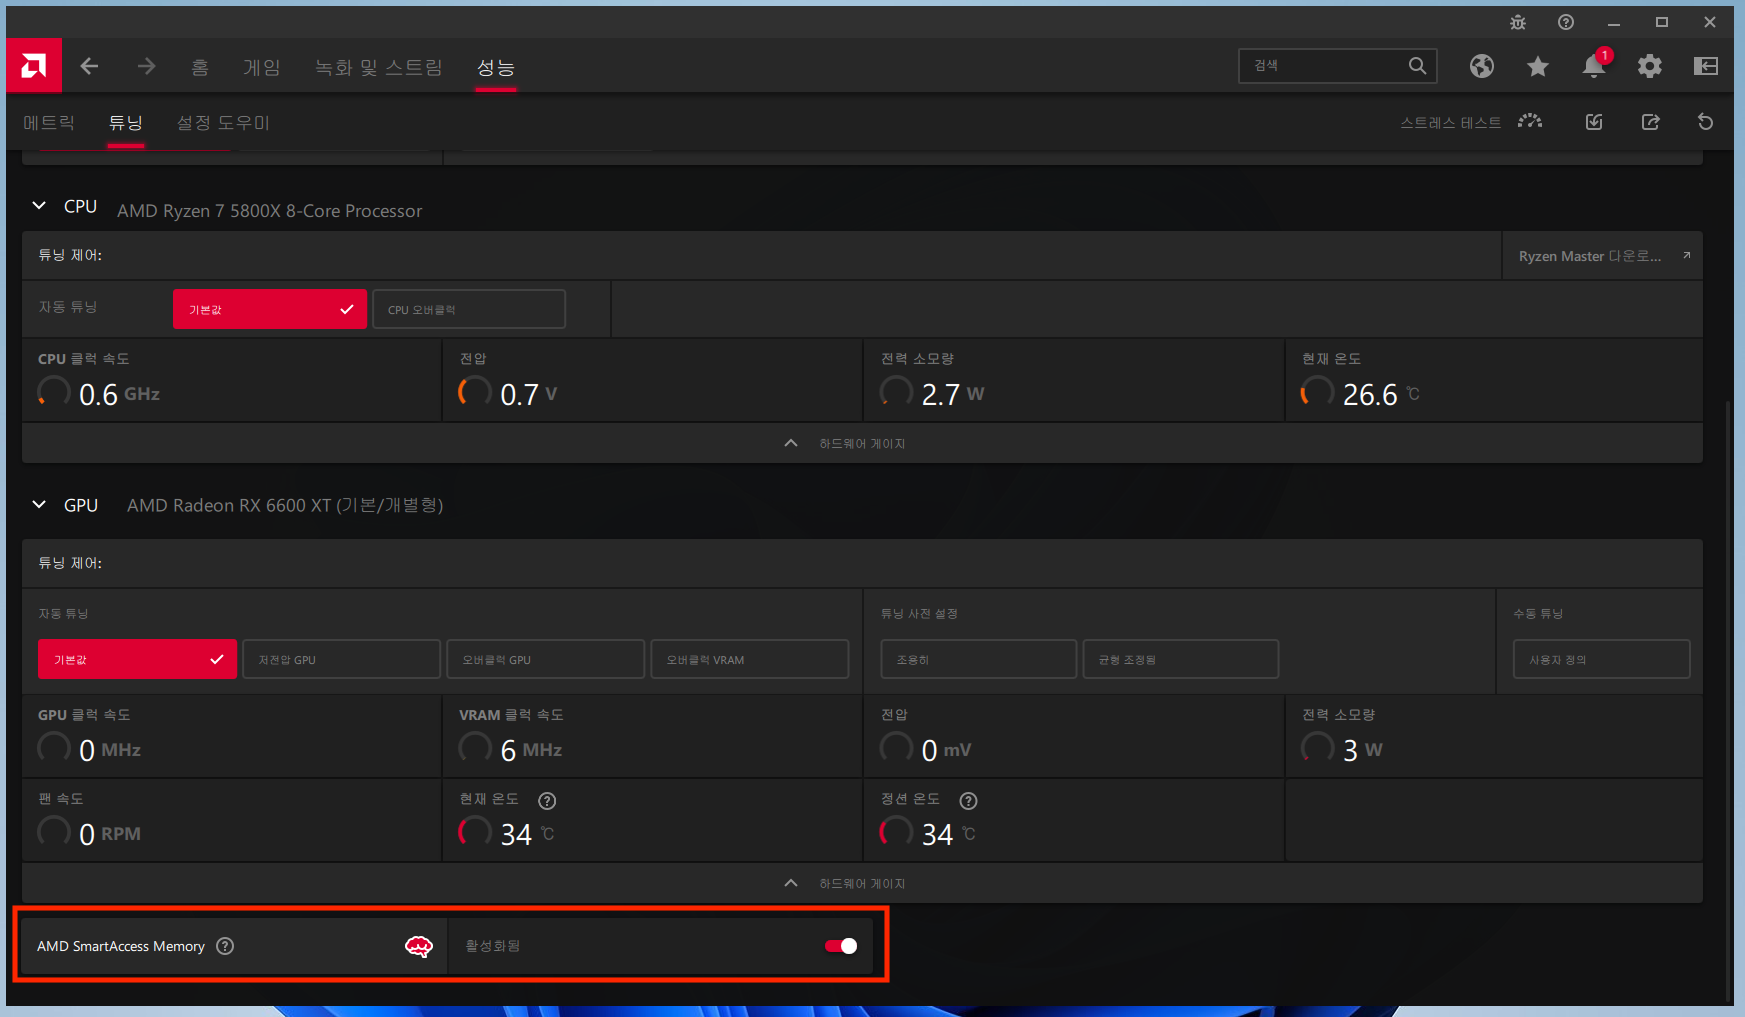The height and width of the screenshot is (1017, 1745).
Task: Click Ryzen Master external link arrow
Action: point(1686,256)
